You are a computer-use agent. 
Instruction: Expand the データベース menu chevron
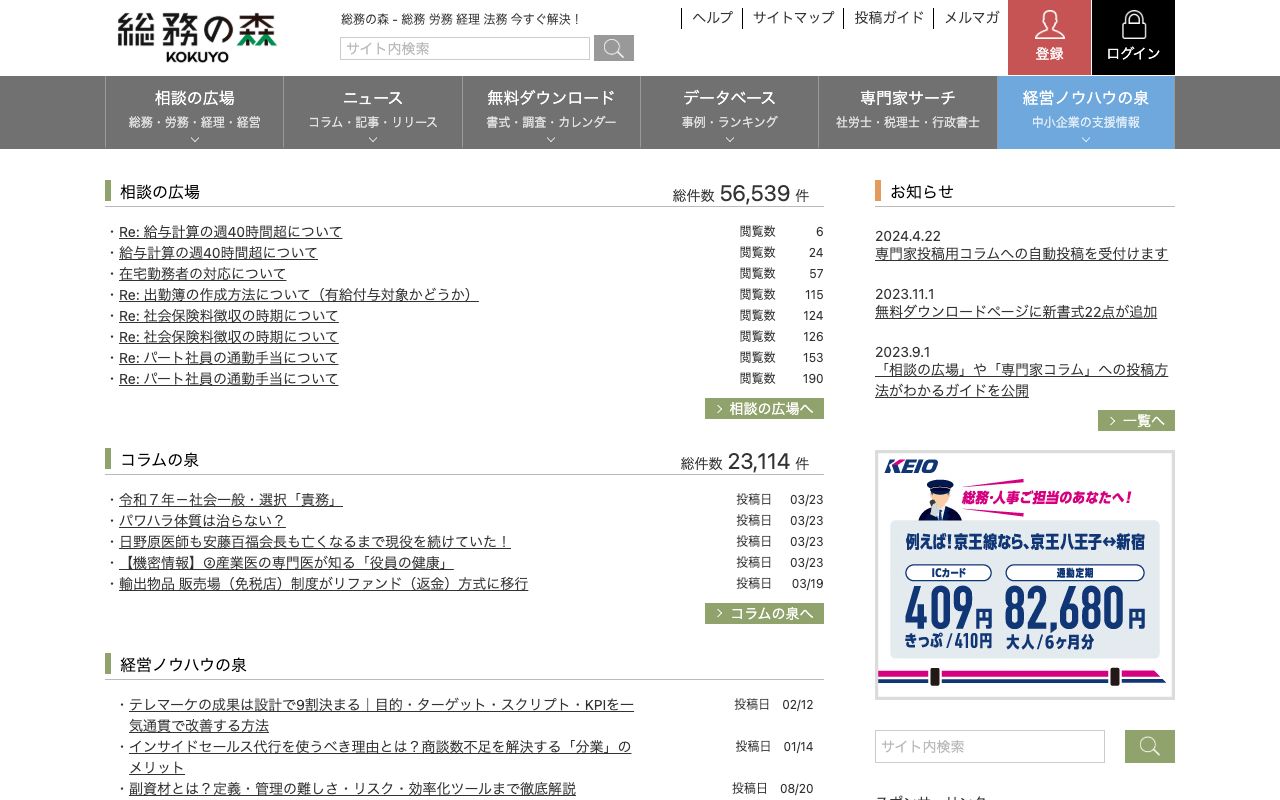click(728, 141)
